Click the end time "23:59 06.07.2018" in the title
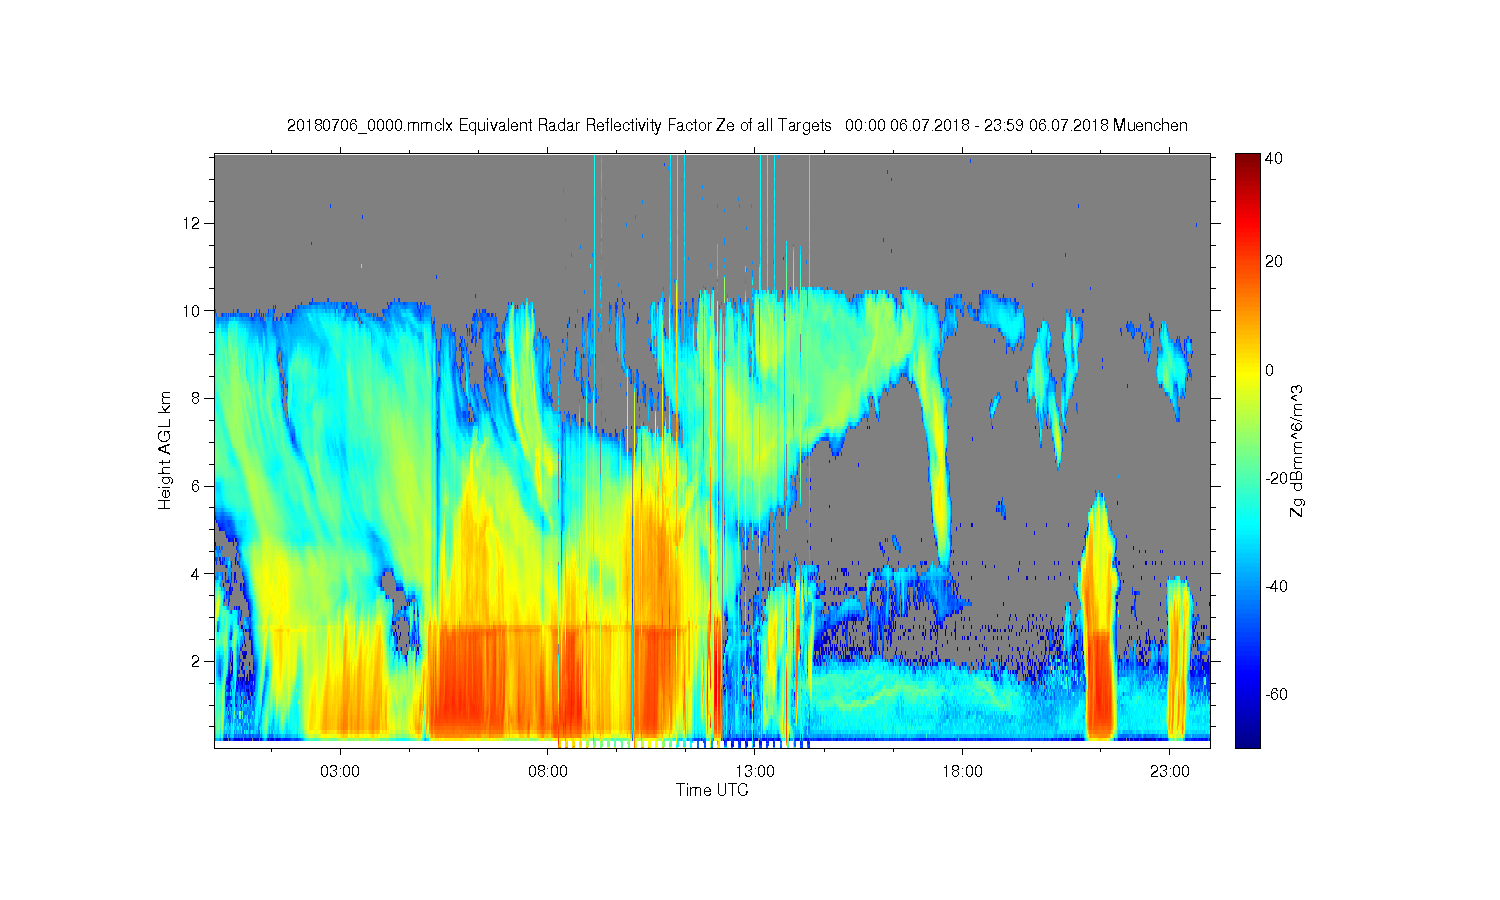Image resolution: width=1500 pixels, height=900 pixels. [1045, 126]
